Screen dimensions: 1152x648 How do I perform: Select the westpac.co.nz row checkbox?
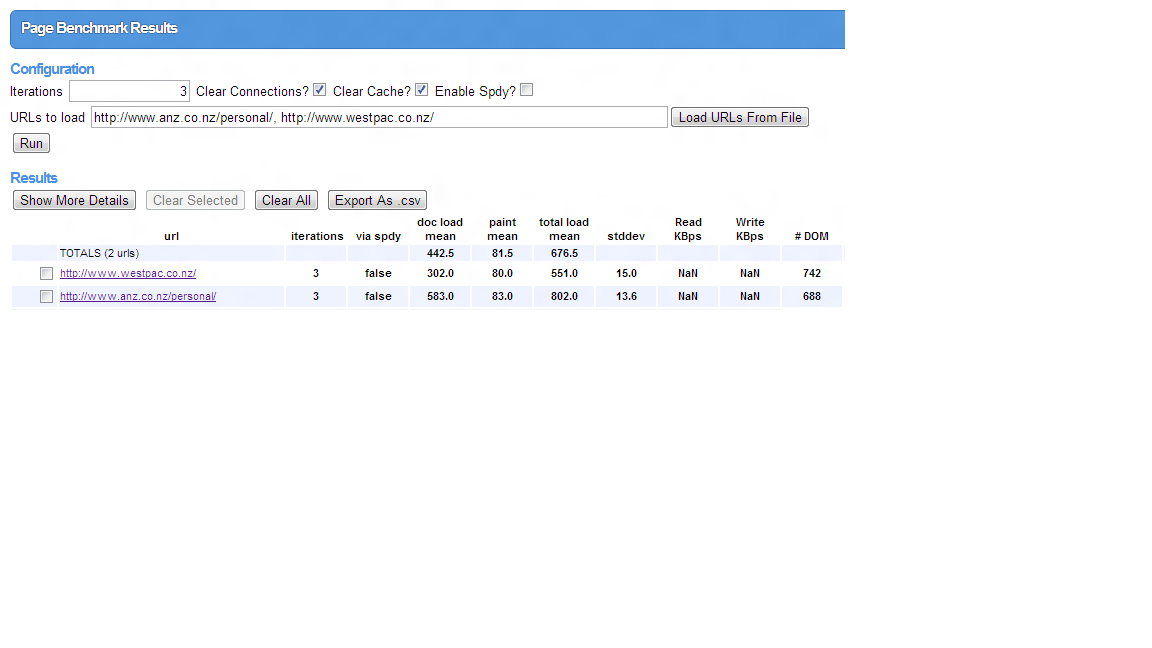click(x=46, y=273)
